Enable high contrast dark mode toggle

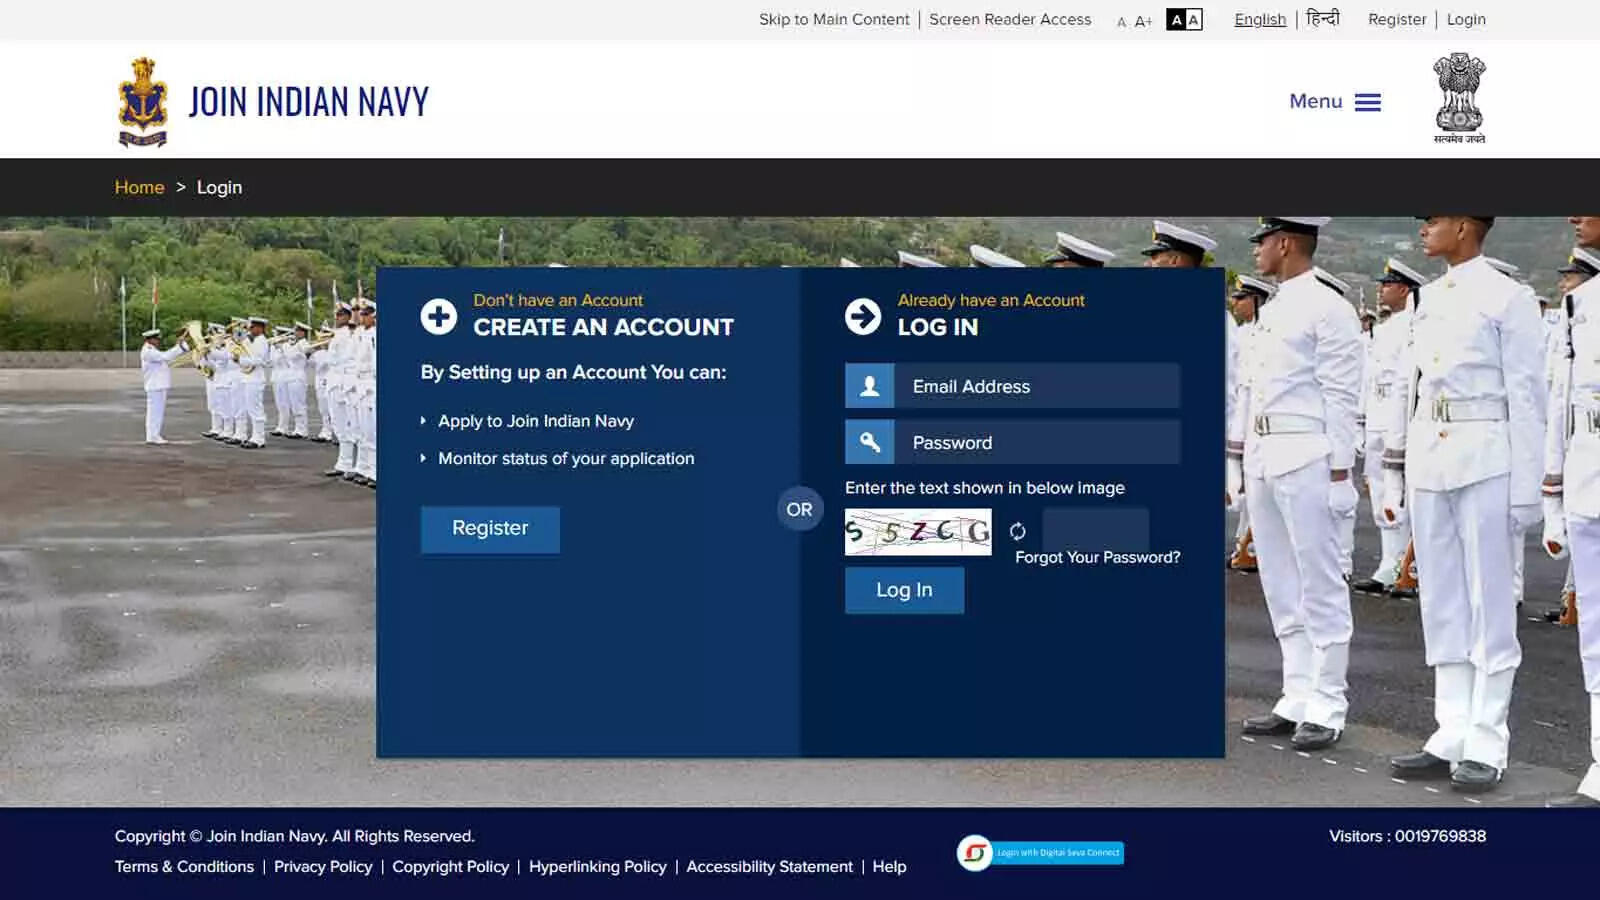pos(1177,19)
